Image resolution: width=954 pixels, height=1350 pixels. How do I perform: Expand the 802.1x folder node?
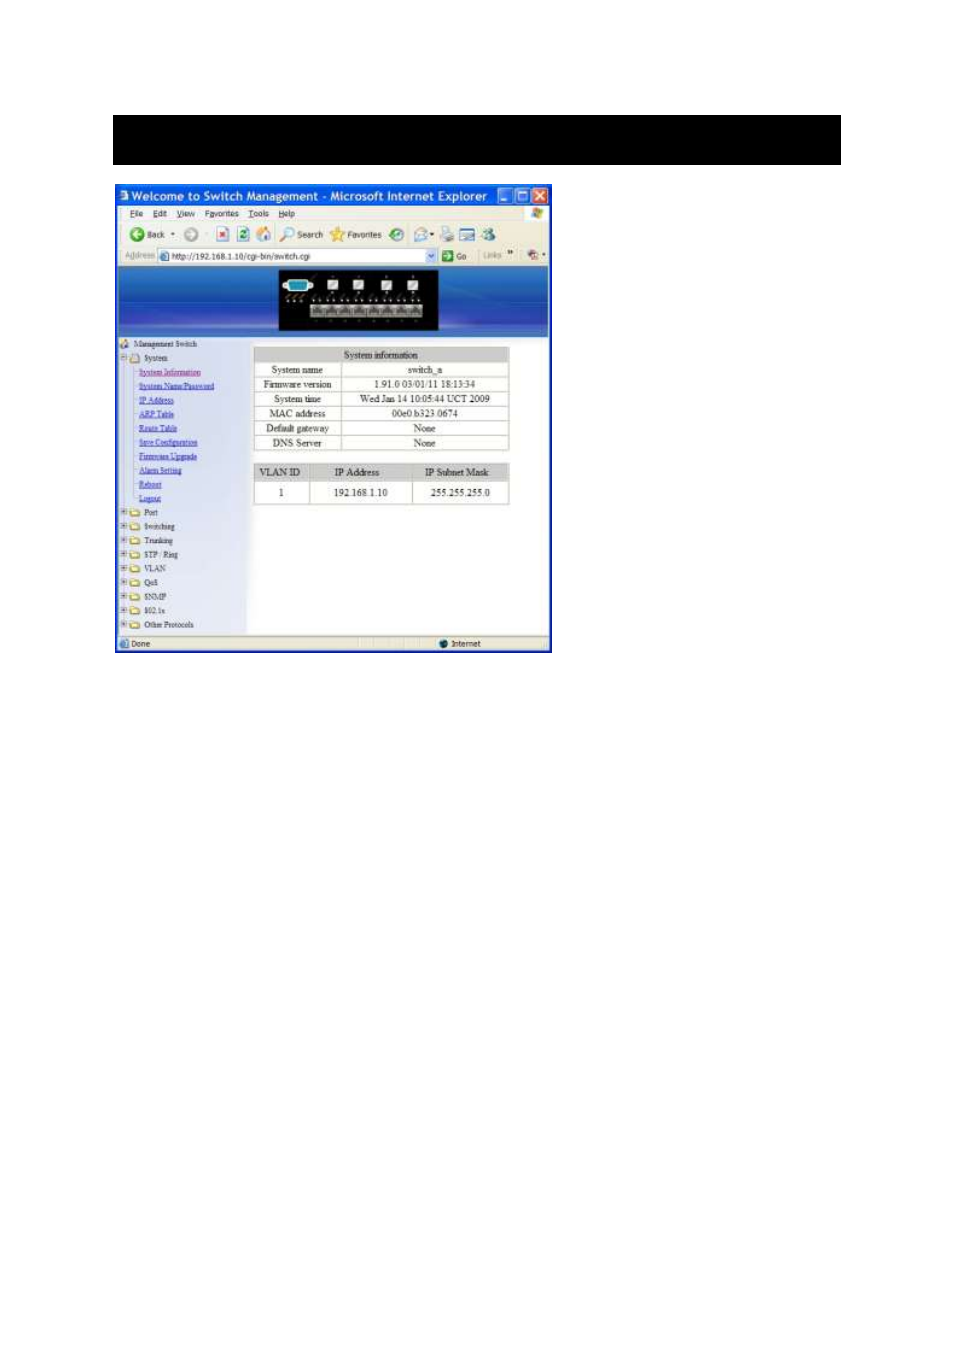pyautogui.click(x=124, y=610)
